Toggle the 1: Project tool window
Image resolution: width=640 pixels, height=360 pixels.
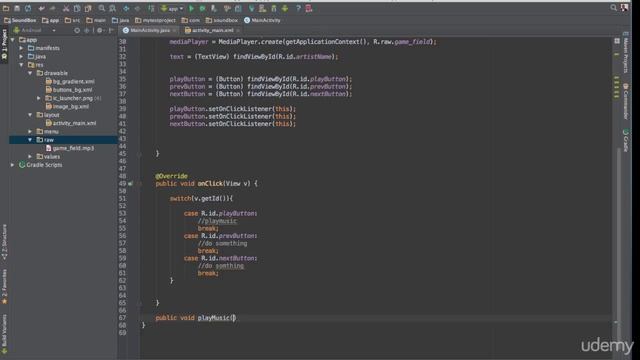click(4, 44)
